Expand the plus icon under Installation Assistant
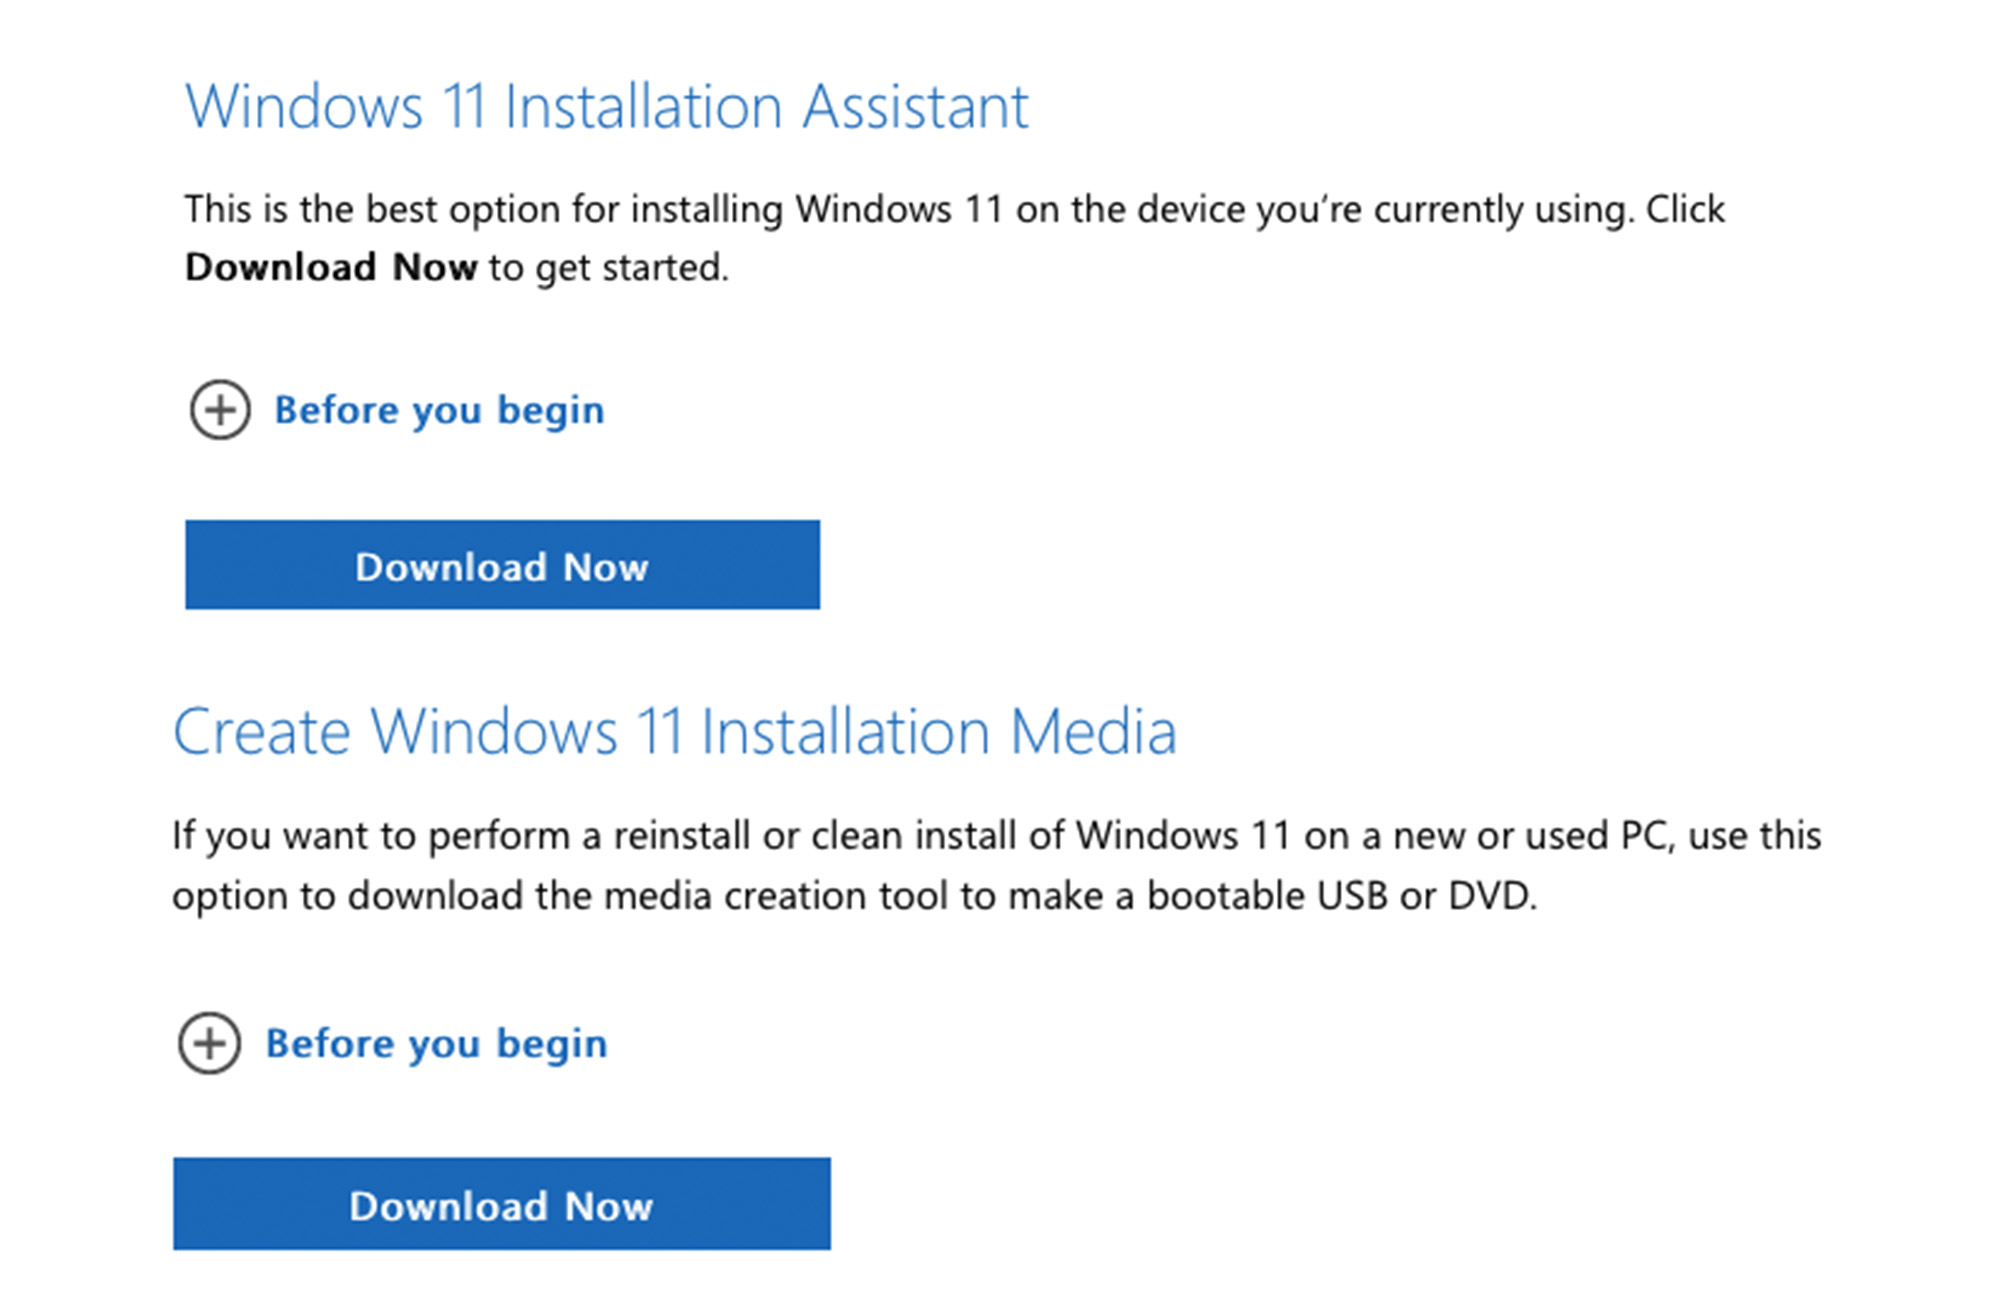 pos(220,409)
